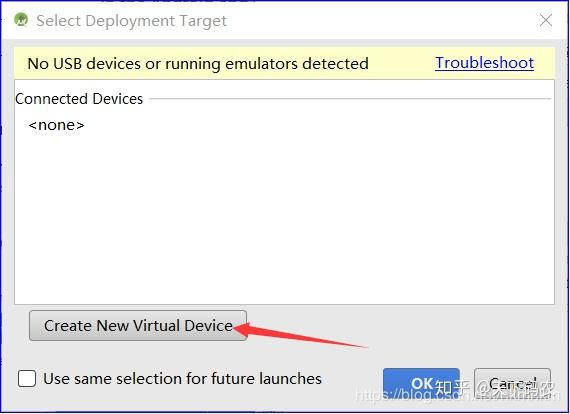The height and width of the screenshot is (414, 570).
Task: Click Create New Virtual Device button
Action: tap(138, 325)
